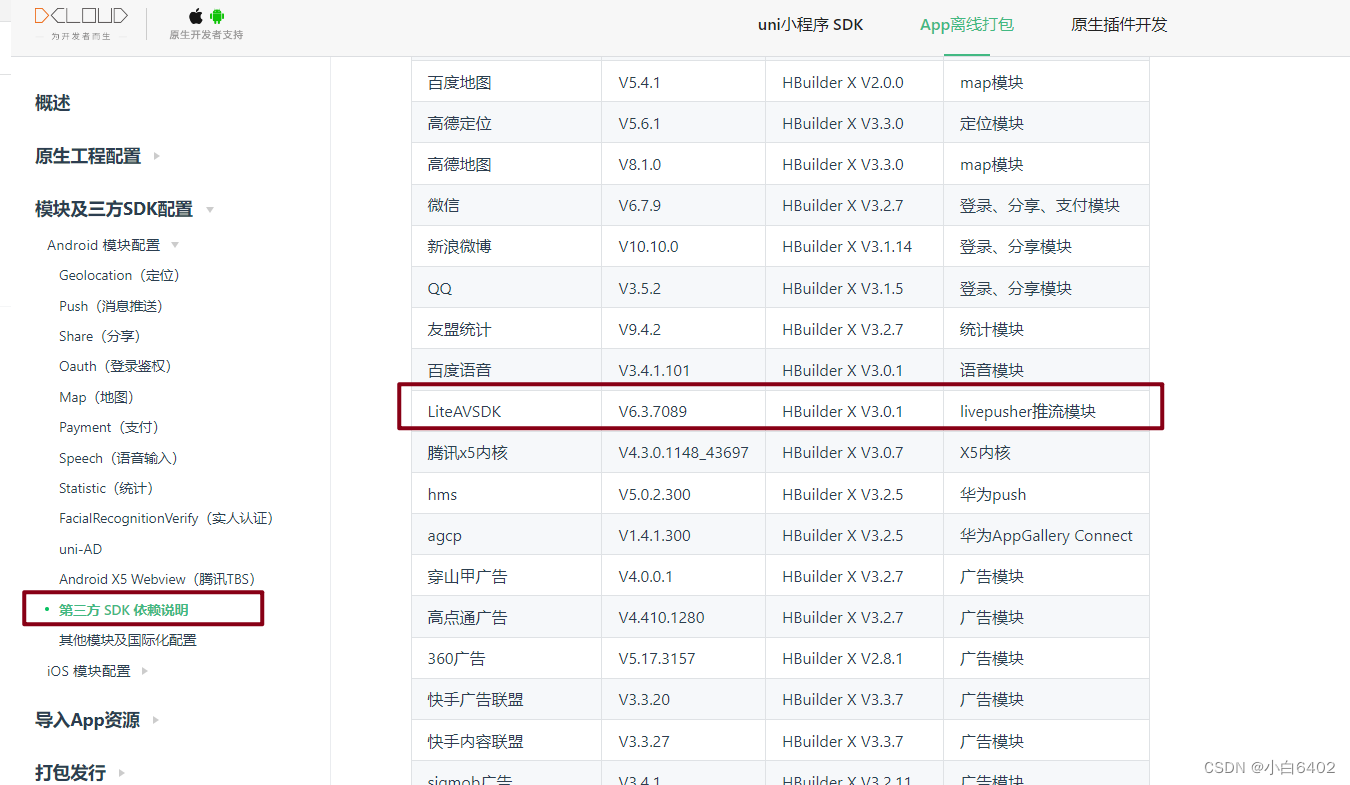
Task: Open uni-AD page
Action: click(80, 549)
